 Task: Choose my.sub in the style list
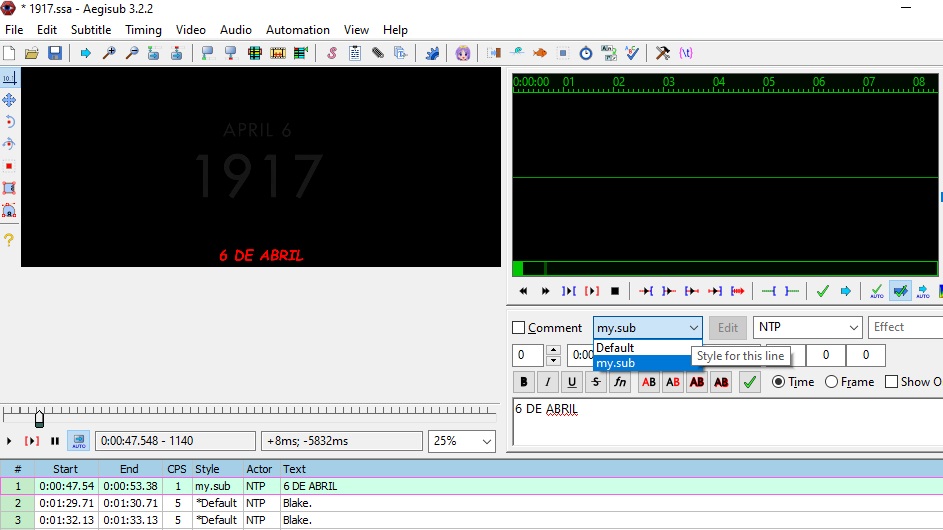click(x=642, y=363)
